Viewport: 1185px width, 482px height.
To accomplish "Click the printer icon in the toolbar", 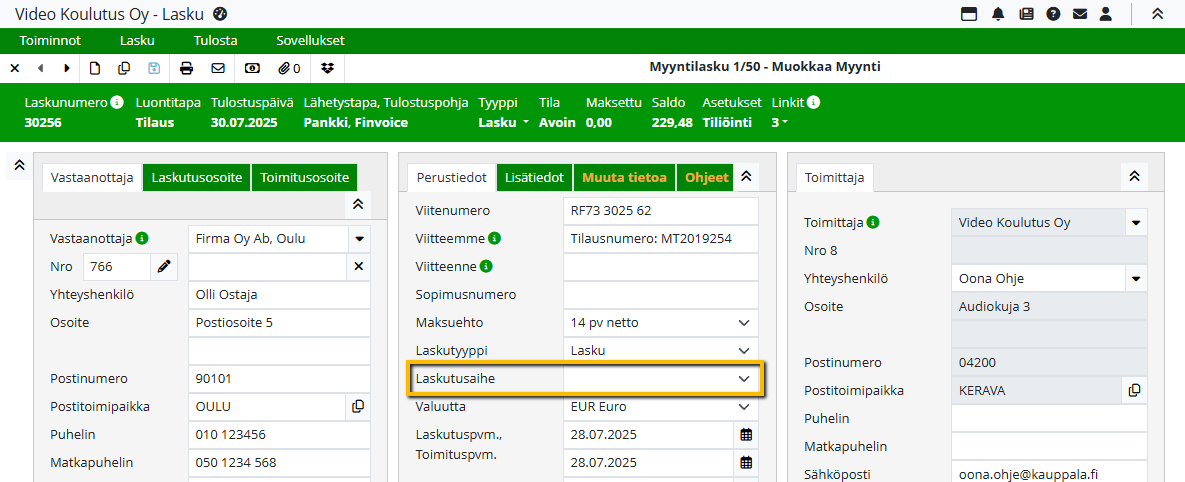I will pos(186,68).
